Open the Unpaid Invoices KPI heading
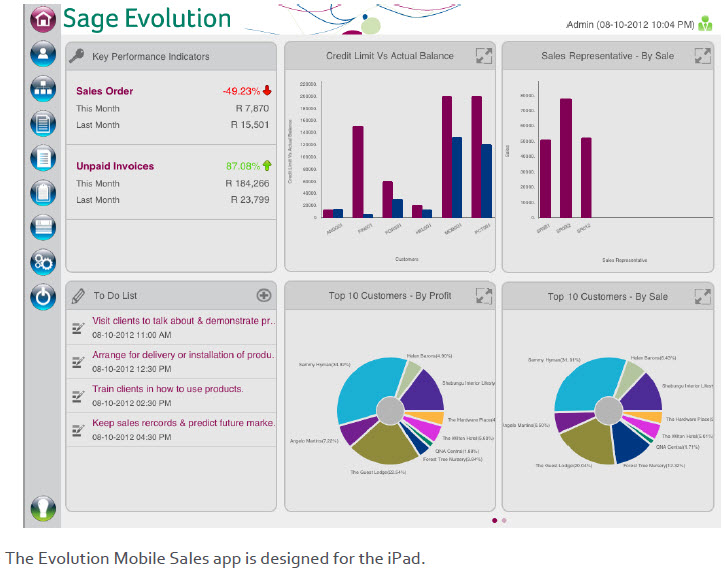This screenshot has height=569, width=725. [x=115, y=166]
